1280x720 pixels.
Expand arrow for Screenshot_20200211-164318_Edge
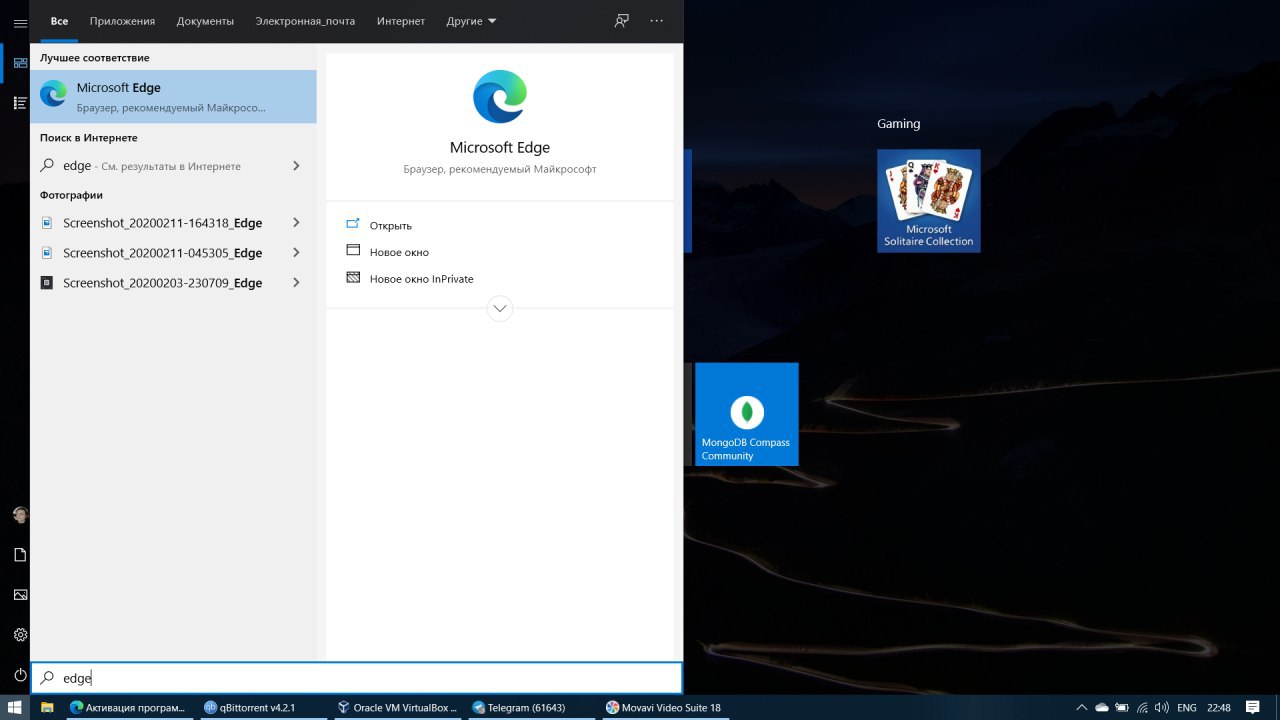(x=296, y=223)
